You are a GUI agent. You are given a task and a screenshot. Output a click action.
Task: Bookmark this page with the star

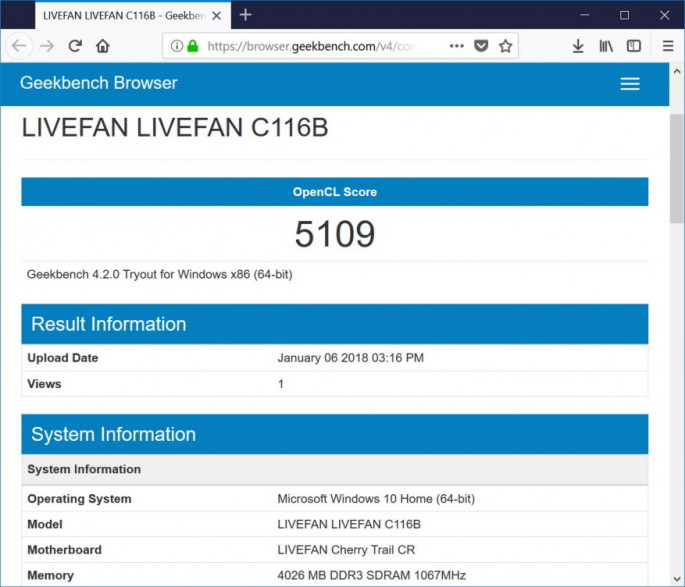[505, 45]
